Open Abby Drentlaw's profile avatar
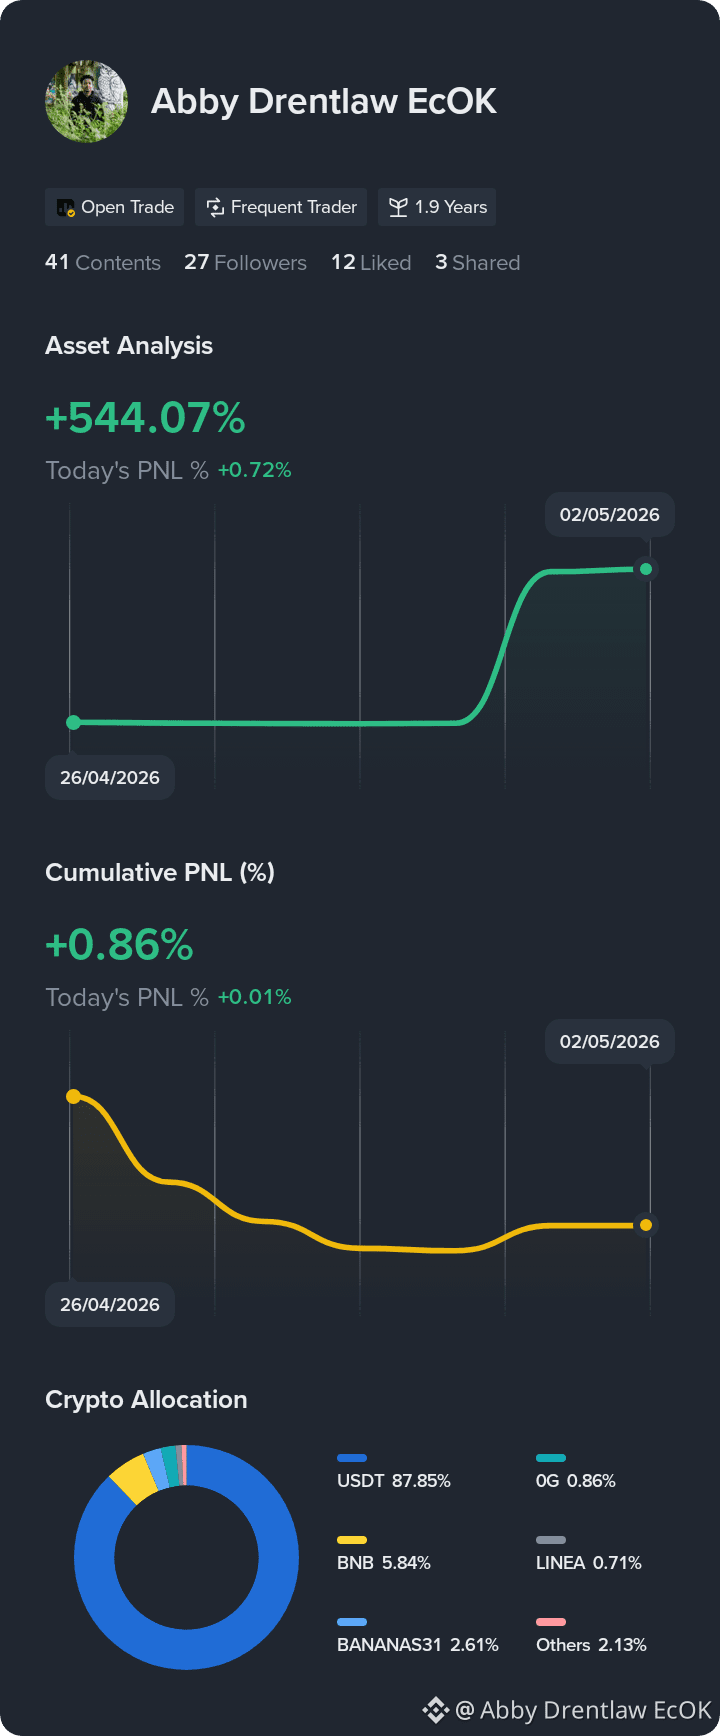This screenshot has height=1736, width=720. coord(86,101)
